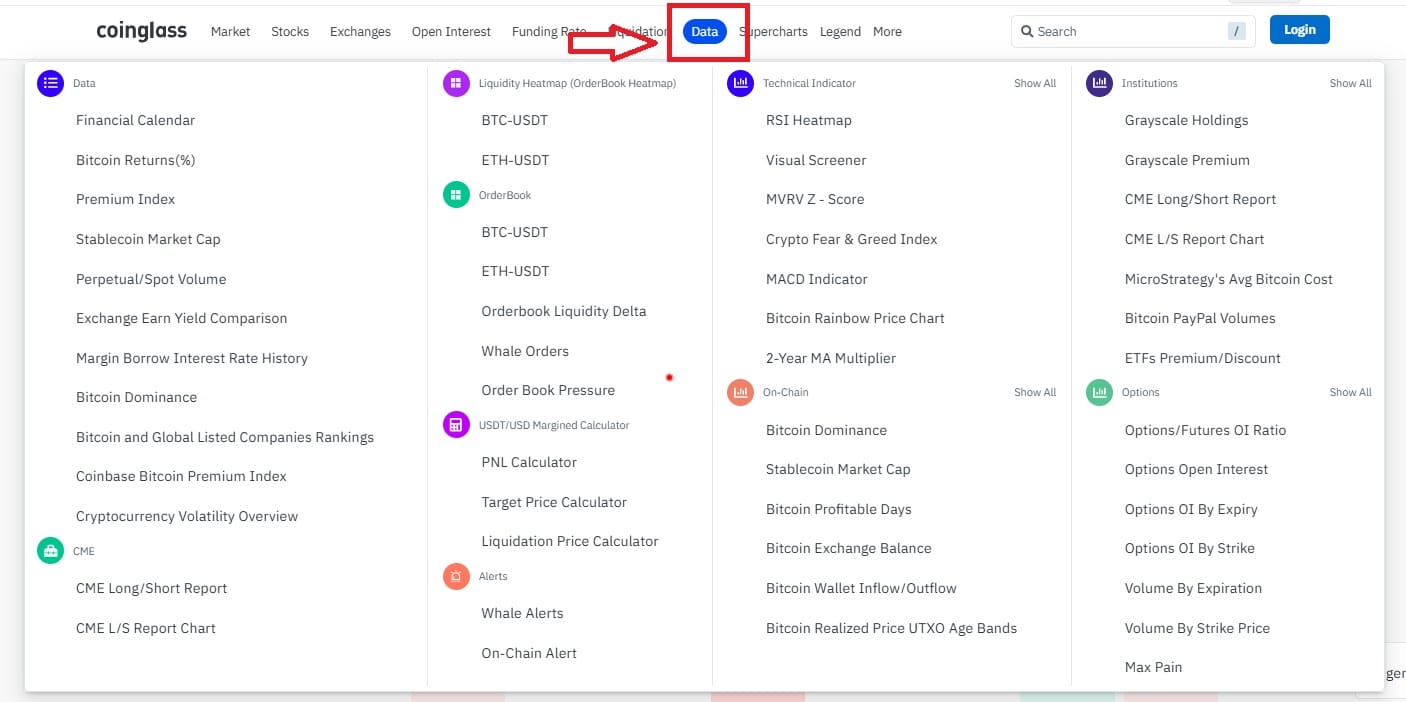The width and height of the screenshot is (1406, 702).
Task: Focus the Search input field
Action: 1133,31
